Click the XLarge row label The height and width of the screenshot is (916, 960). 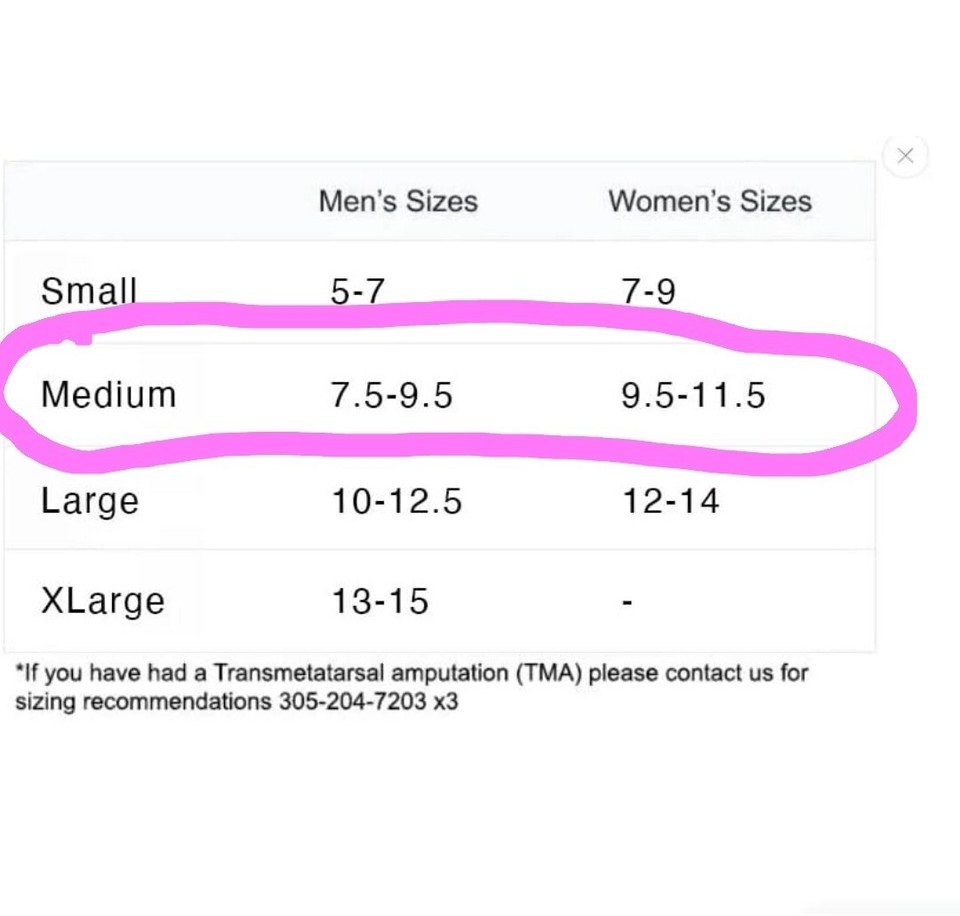click(x=103, y=601)
